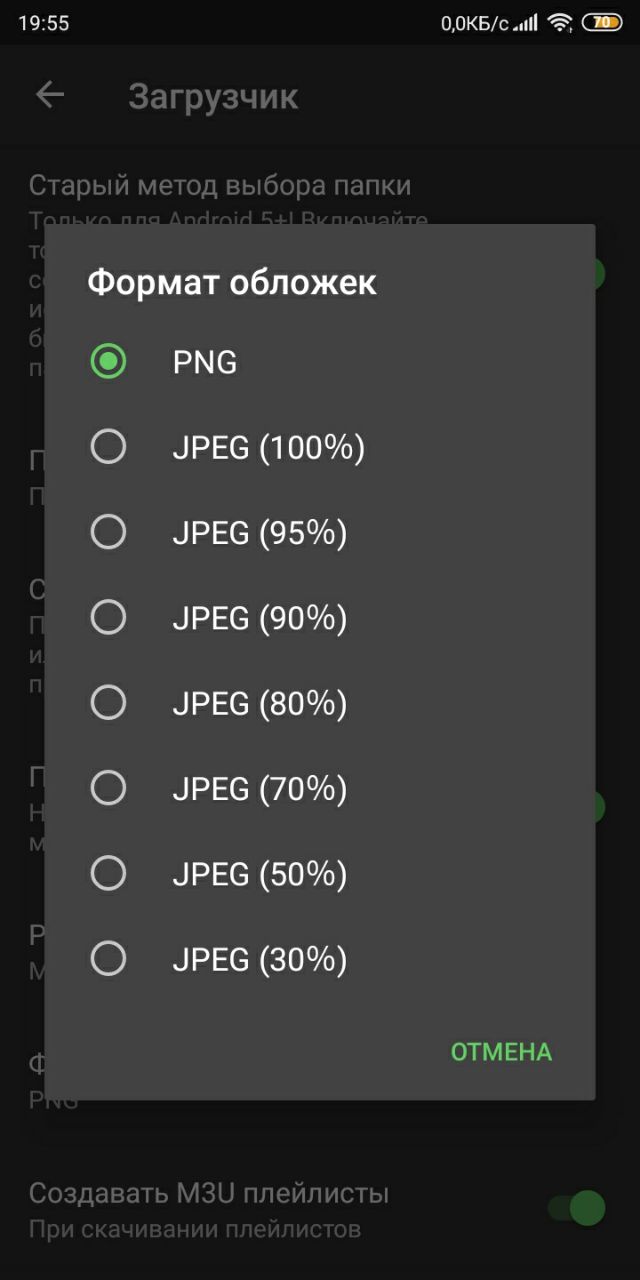Select the JPEG (95%) radio button

tap(108, 532)
